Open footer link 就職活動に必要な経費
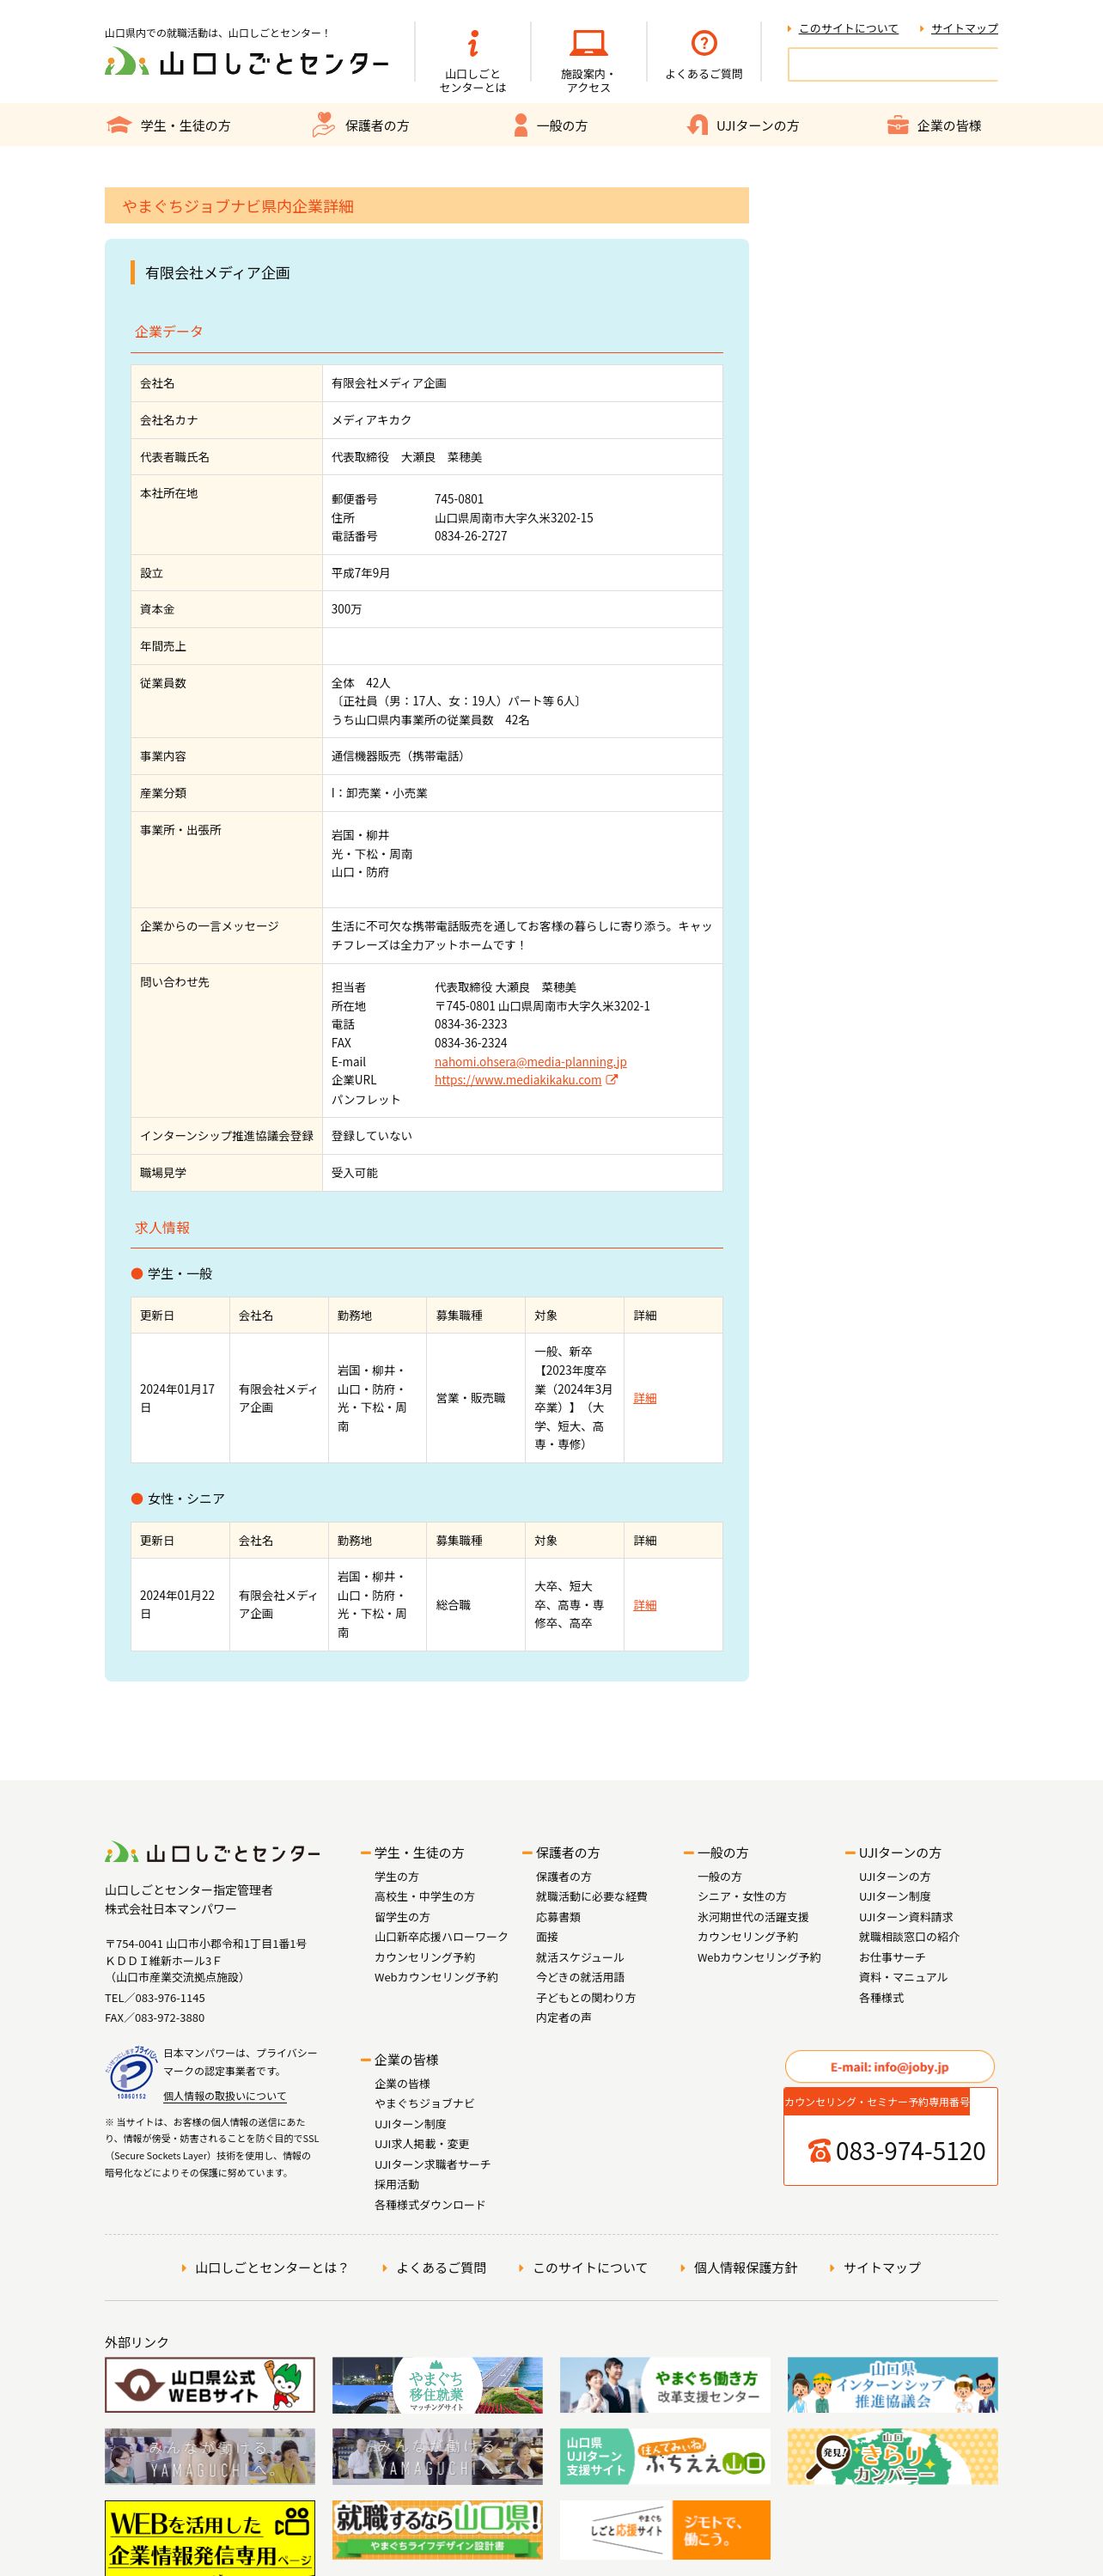This screenshot has height=2576, width=1103. pos(591,1897)
